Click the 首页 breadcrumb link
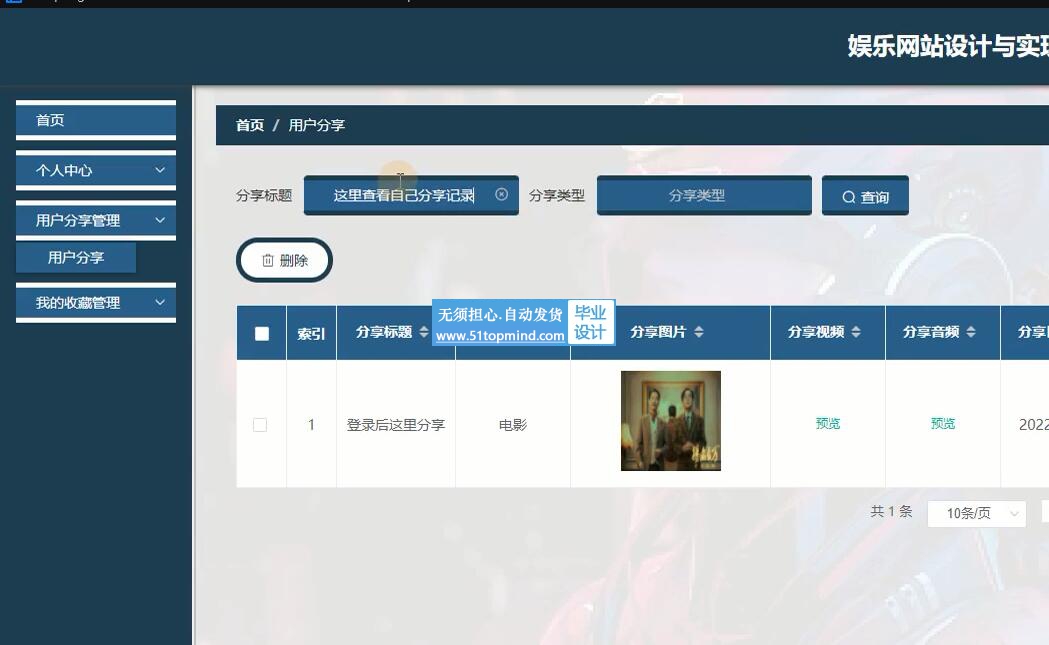The width and height of the screenshot is (1049, 645). 250,125
